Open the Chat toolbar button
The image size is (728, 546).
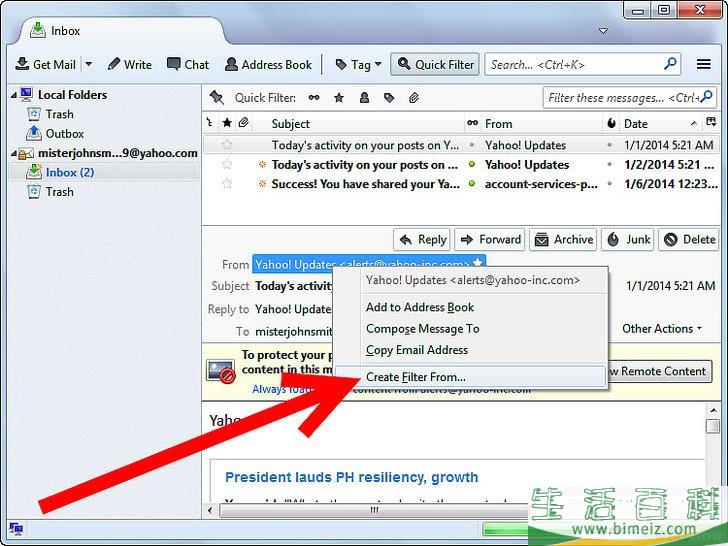click(x=188, y=65)
